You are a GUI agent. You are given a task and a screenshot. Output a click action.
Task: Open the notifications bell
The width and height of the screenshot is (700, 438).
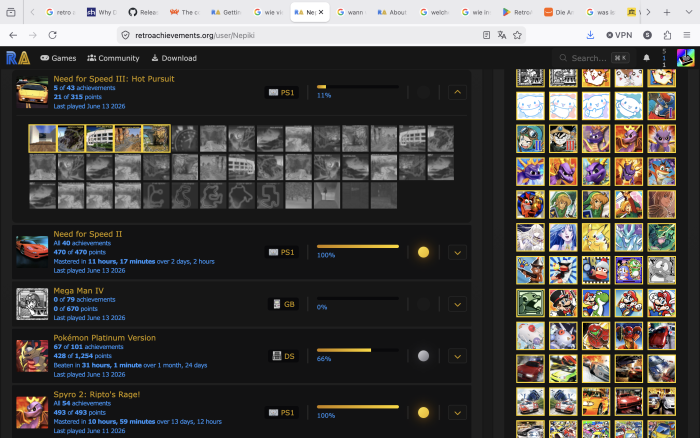click(646, 58)
